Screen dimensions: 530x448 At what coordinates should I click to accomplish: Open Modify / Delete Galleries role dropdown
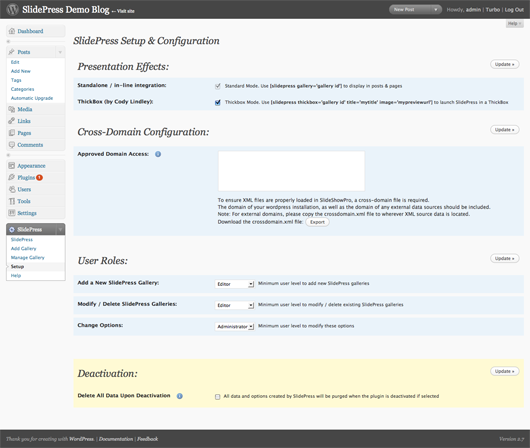pyautogui.click(x=234, y=305)
